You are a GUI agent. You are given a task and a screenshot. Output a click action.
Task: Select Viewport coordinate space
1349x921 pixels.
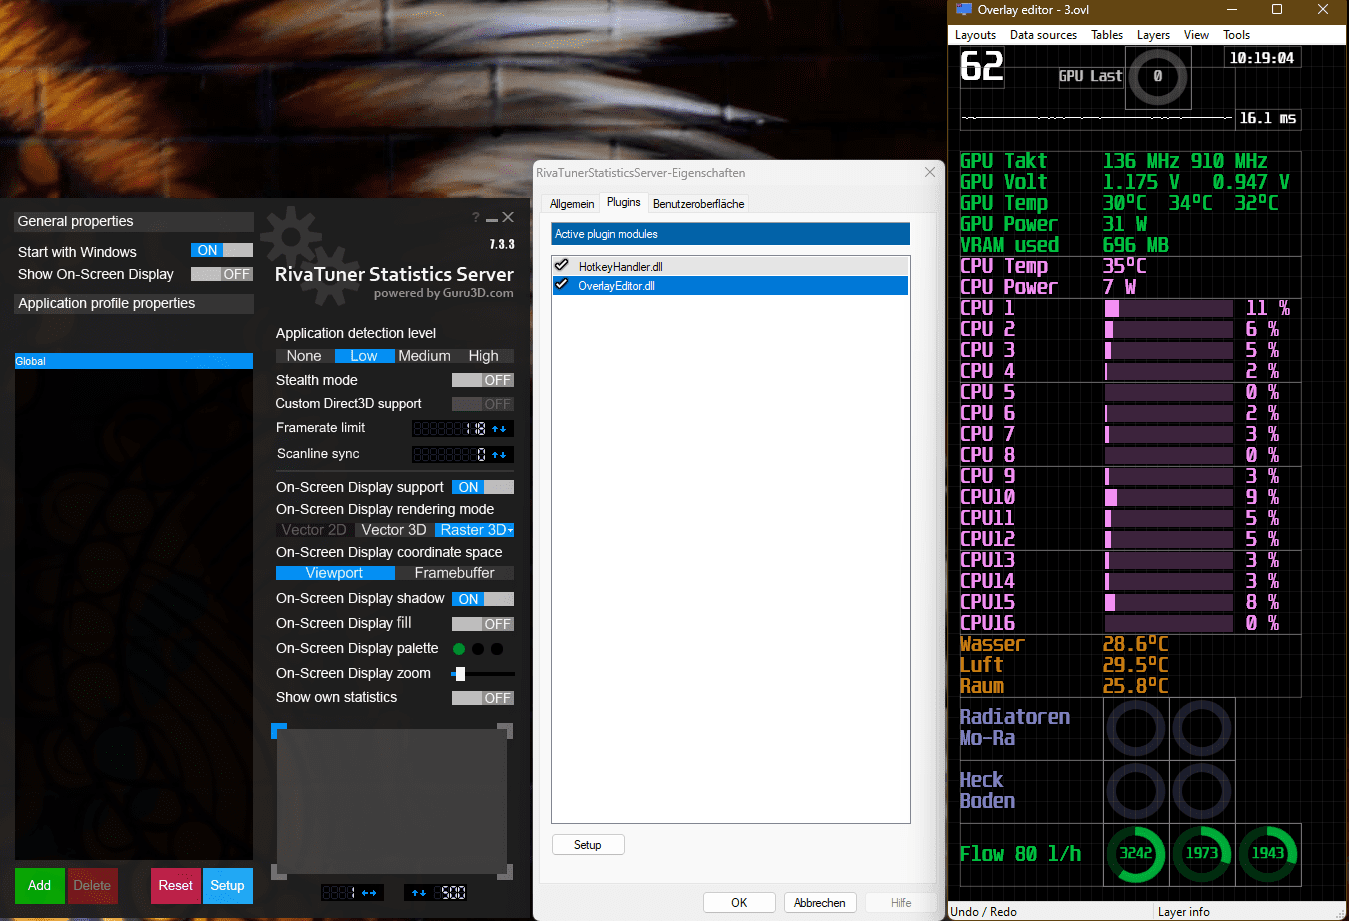tap(335, 573)
